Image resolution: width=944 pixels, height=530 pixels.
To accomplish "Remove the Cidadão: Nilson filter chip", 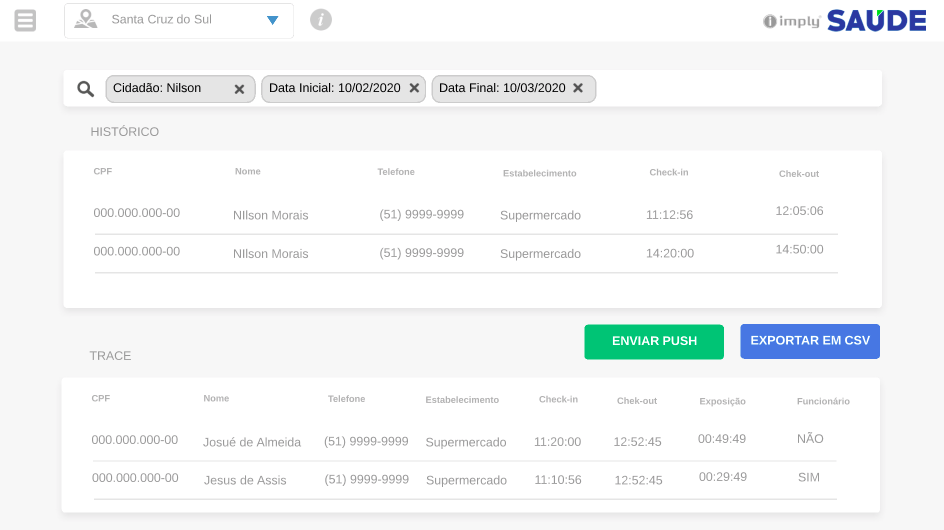I will coord(239,89).
